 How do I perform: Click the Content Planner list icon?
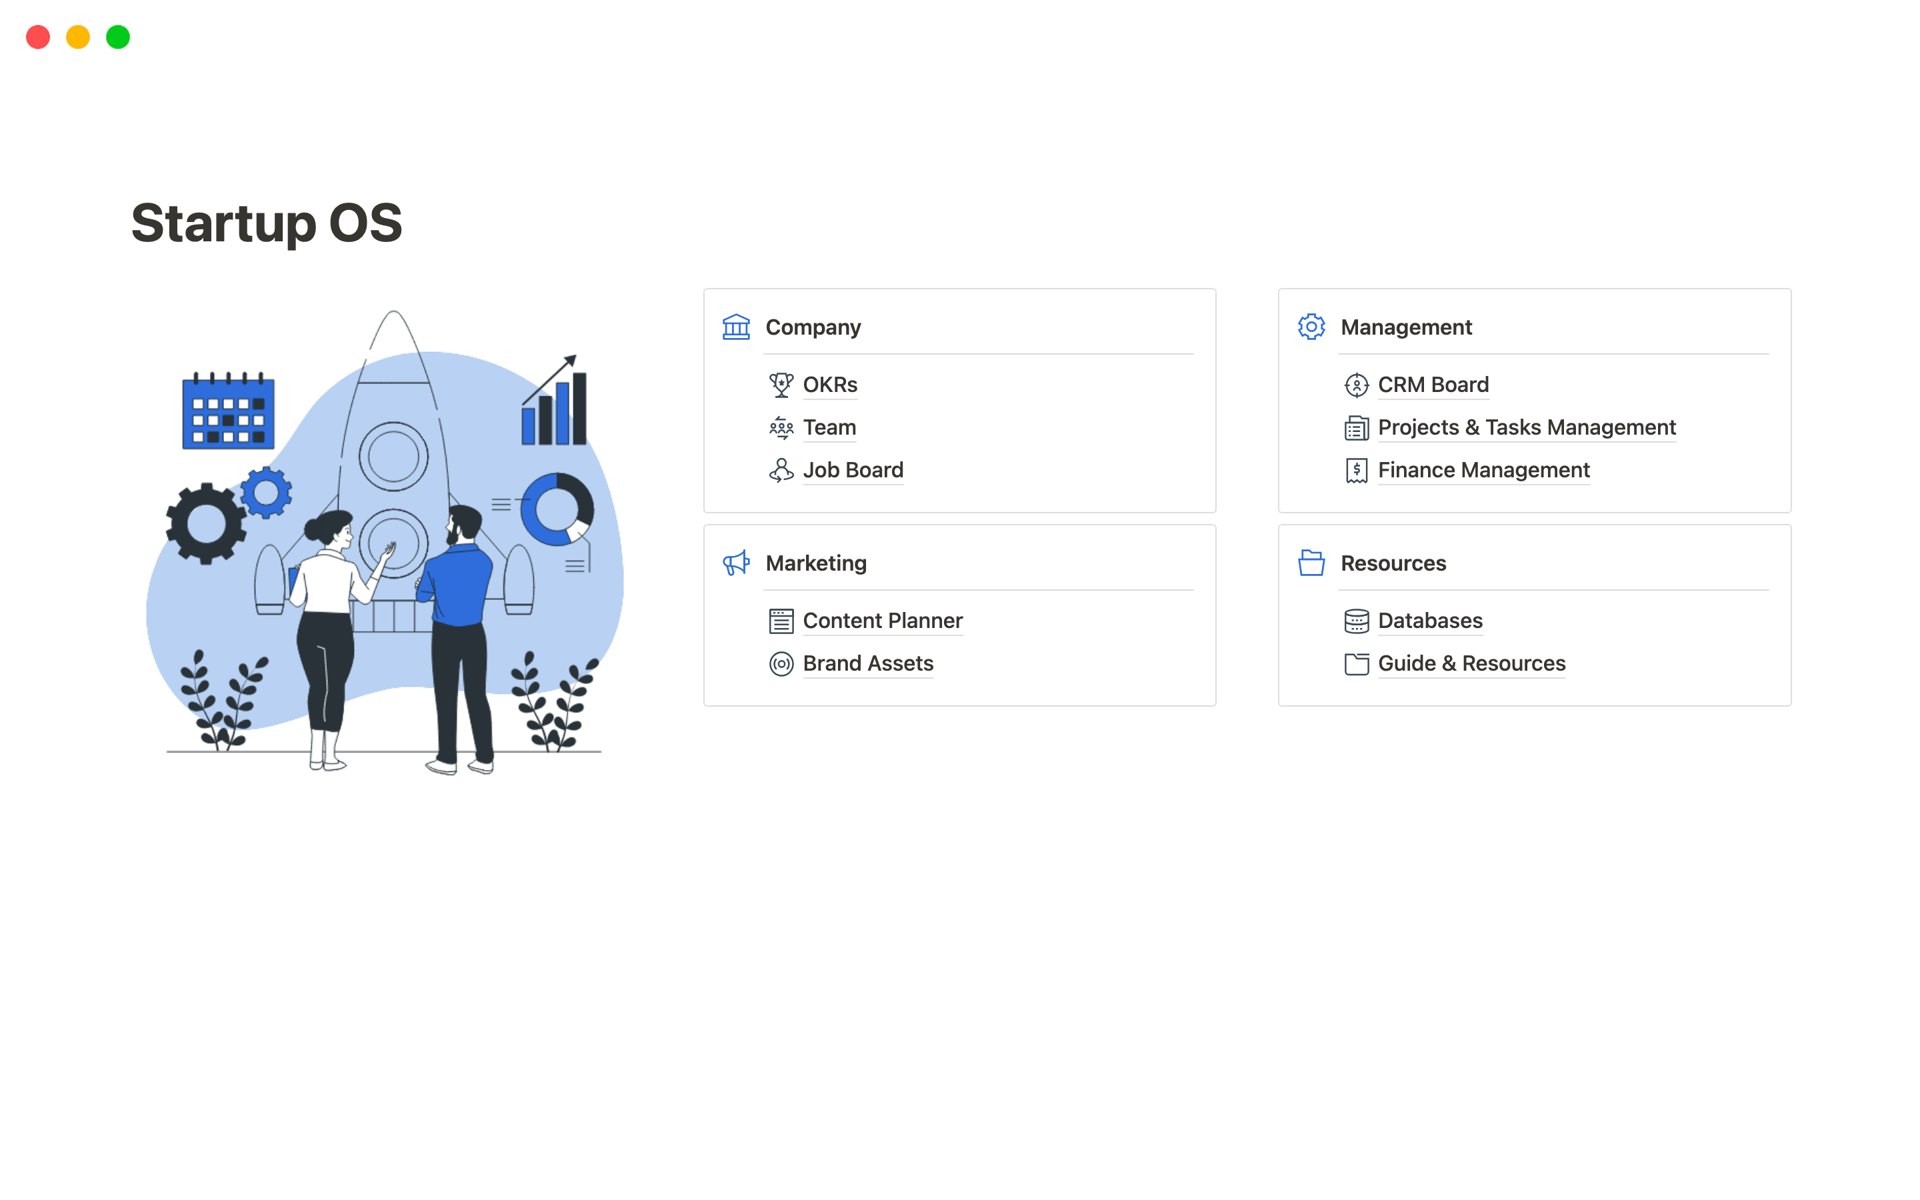[781, 621]
